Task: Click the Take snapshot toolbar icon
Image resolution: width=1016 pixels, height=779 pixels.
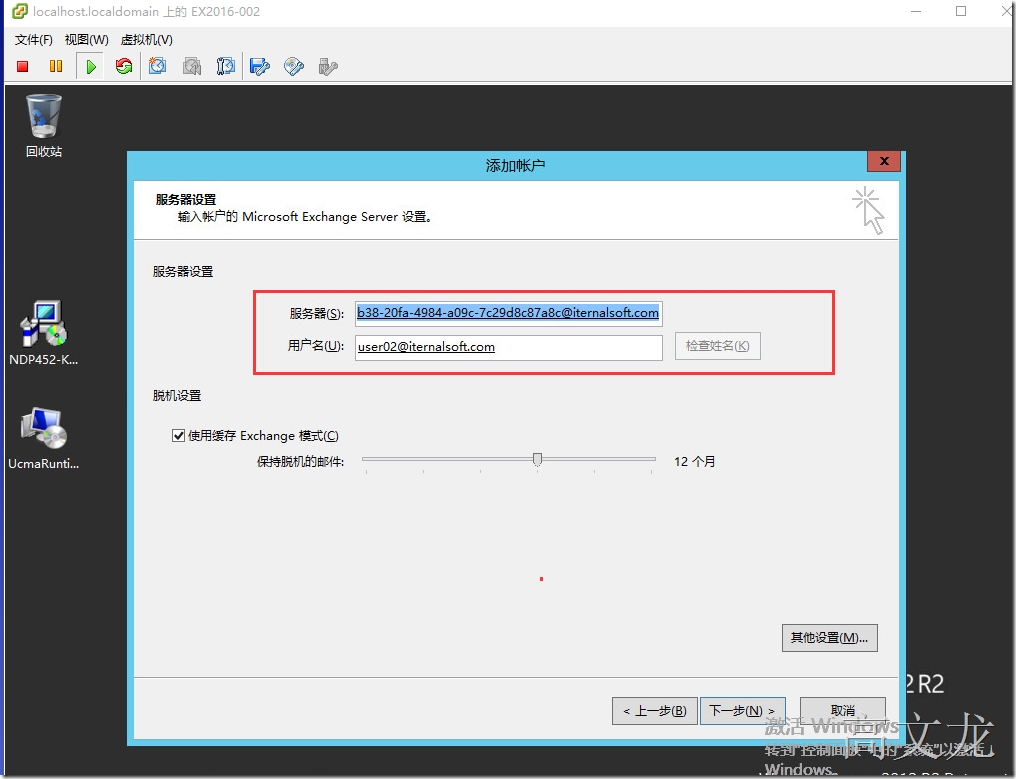Action: (x=157, y=66)
